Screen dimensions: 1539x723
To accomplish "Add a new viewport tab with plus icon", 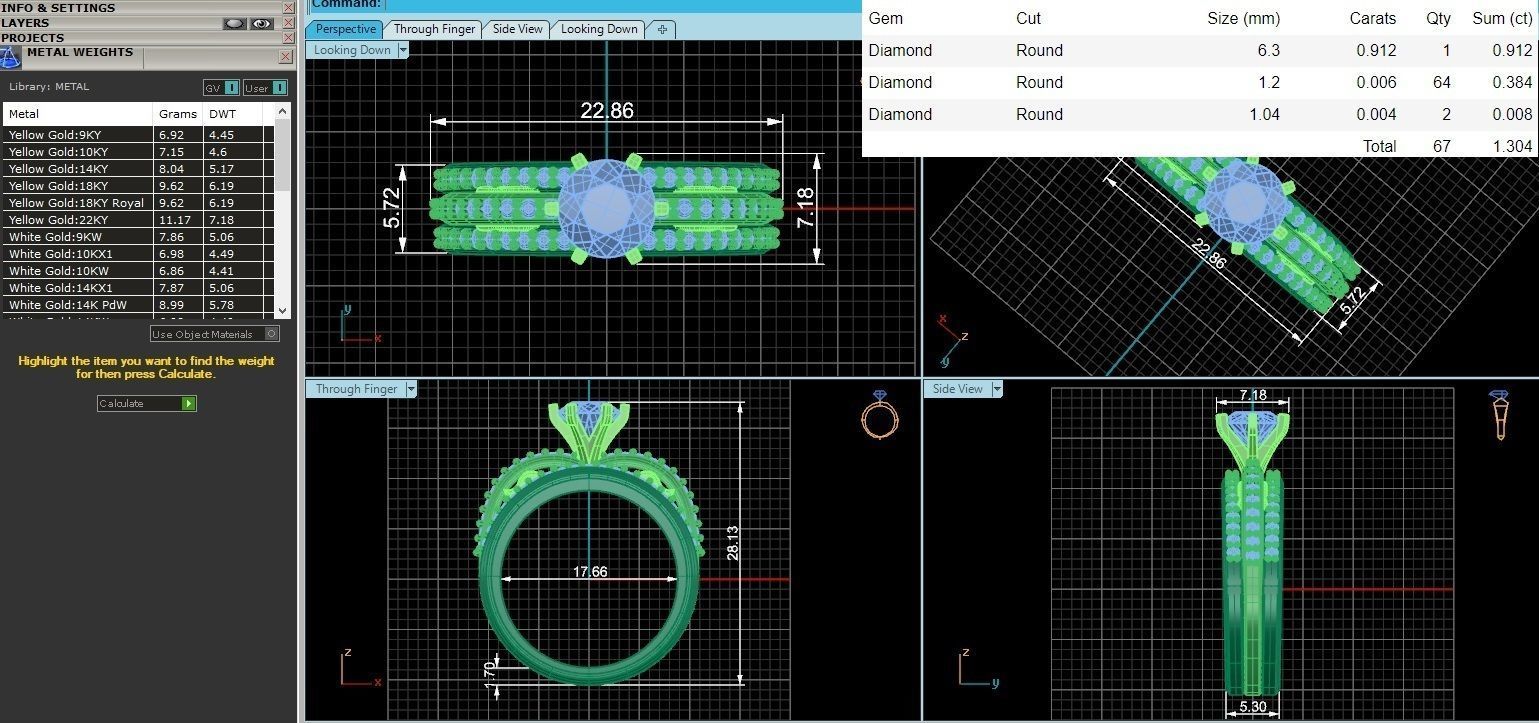I will point(662,29).
